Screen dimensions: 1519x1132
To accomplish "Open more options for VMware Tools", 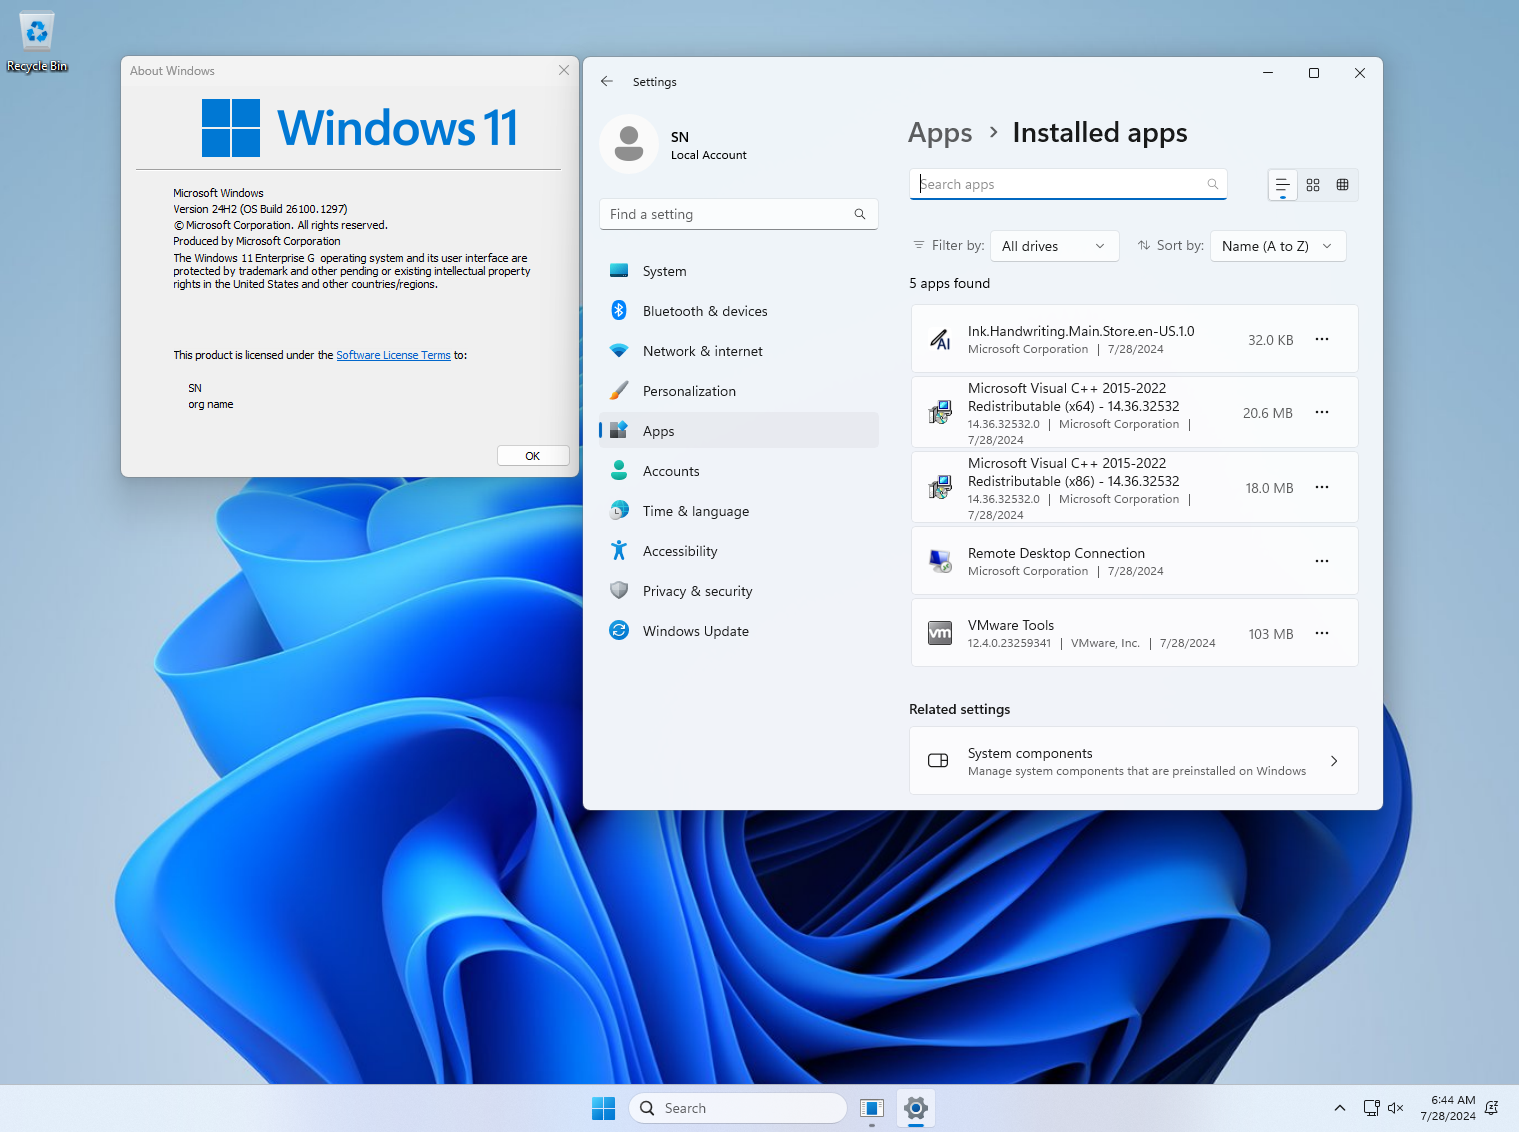I will pyautogui.click(x=1322, y=633).
